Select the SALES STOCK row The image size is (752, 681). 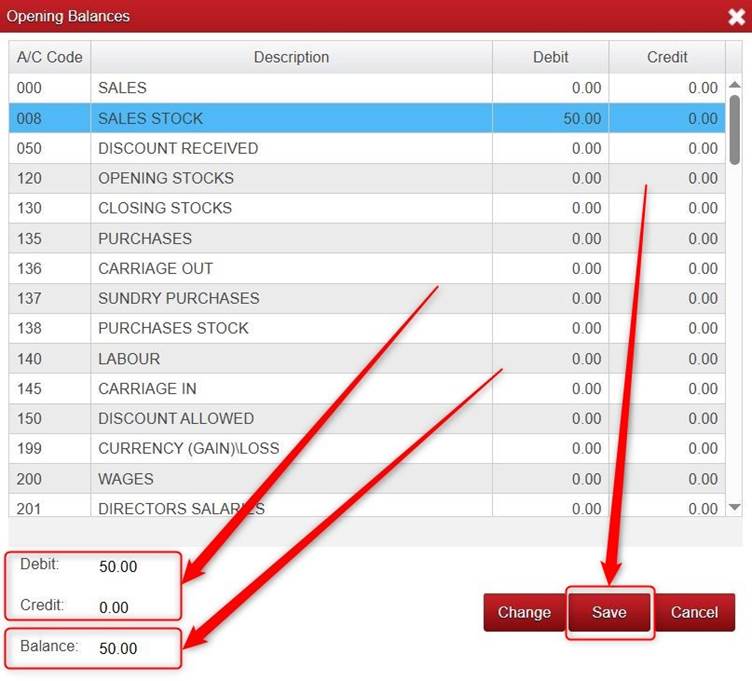pyautogui.click(x=367, y=118)
